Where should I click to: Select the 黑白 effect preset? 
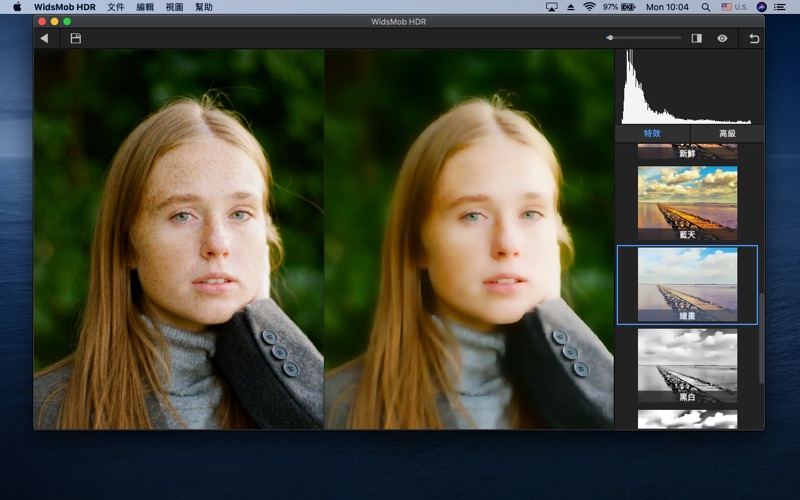(x=687, y=367)
